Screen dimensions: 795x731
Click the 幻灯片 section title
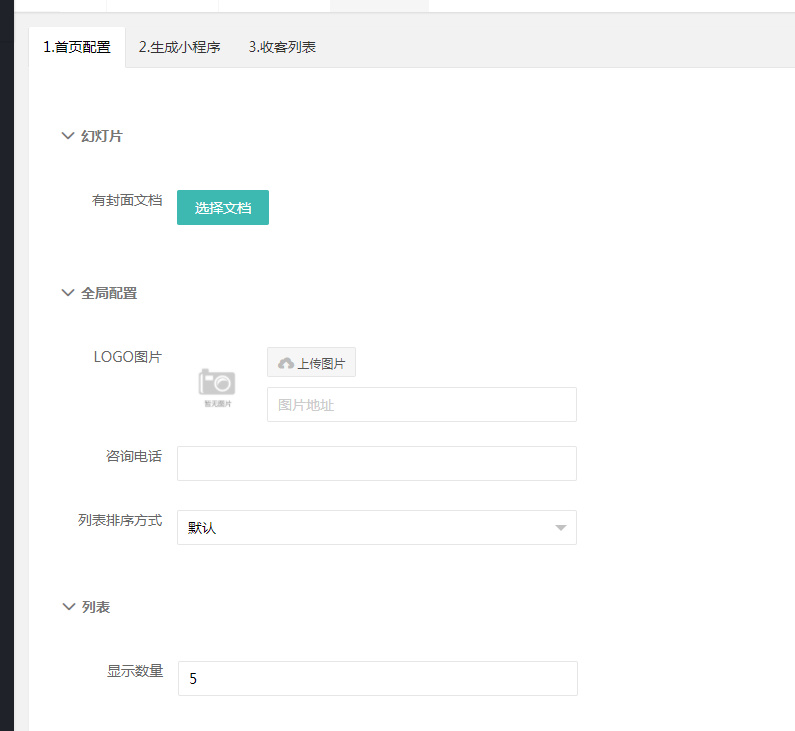102,136
